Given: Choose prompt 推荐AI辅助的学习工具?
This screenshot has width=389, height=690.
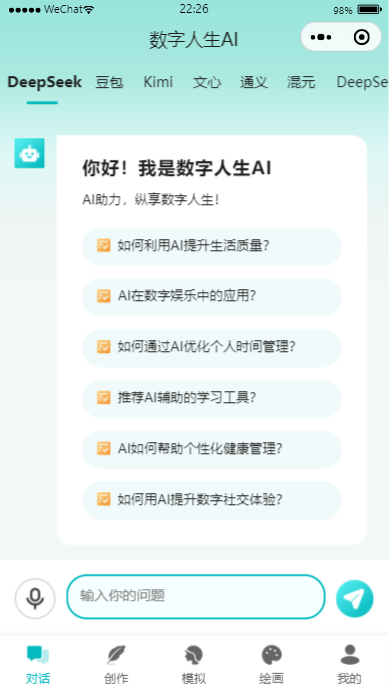Looking at the screenshot, I should tap(212, 399).
